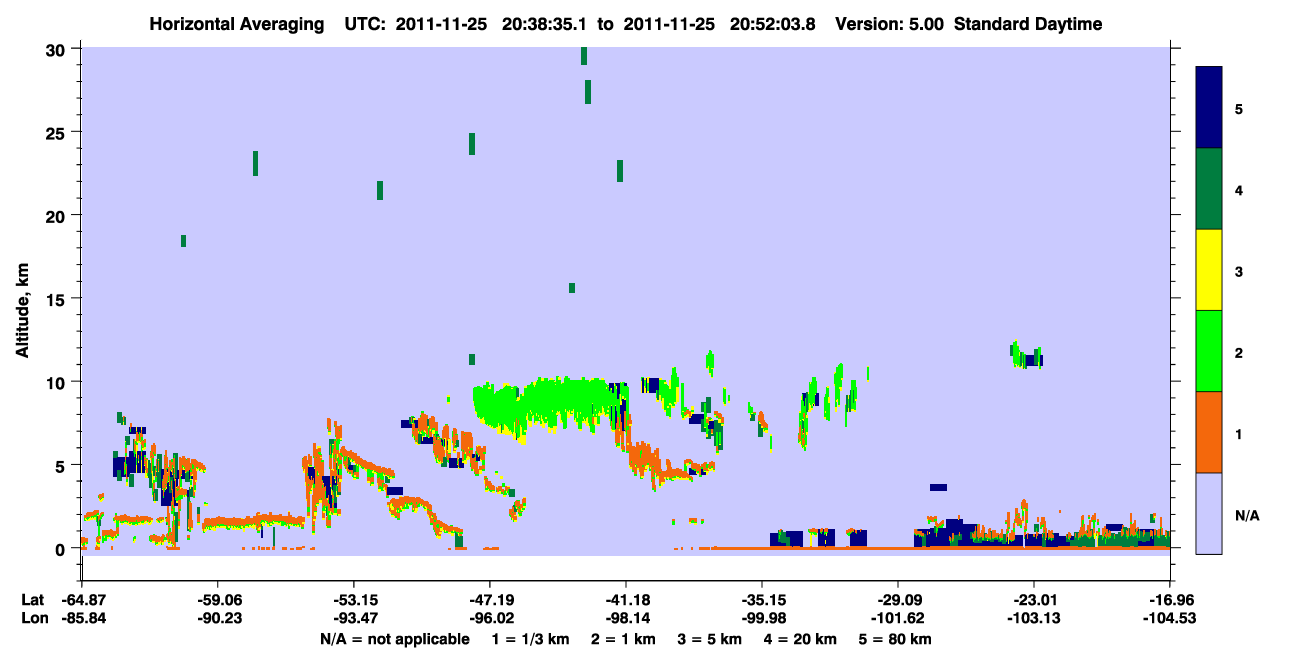Click the latitude value -29.09
This screenshot has height=667, width=1300.
[x=898, y=600]
